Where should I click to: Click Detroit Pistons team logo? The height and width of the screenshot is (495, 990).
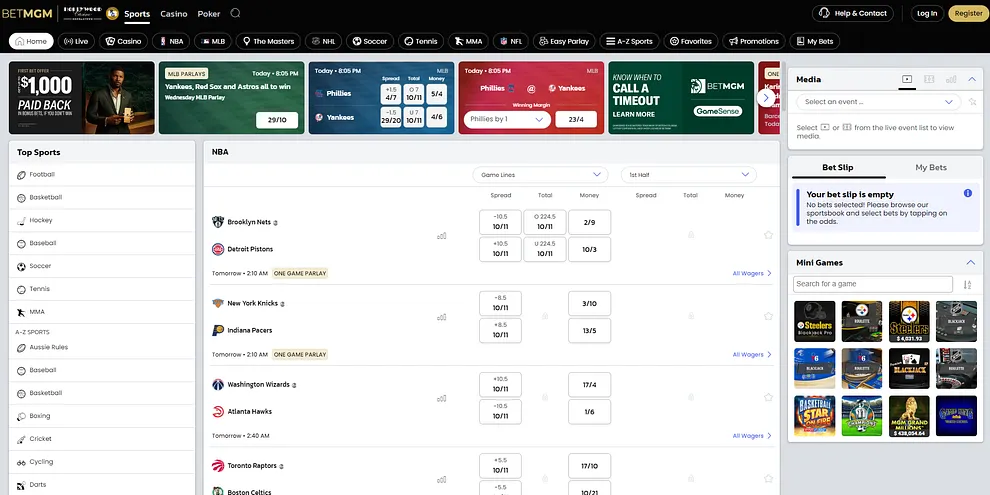[218, 249]
